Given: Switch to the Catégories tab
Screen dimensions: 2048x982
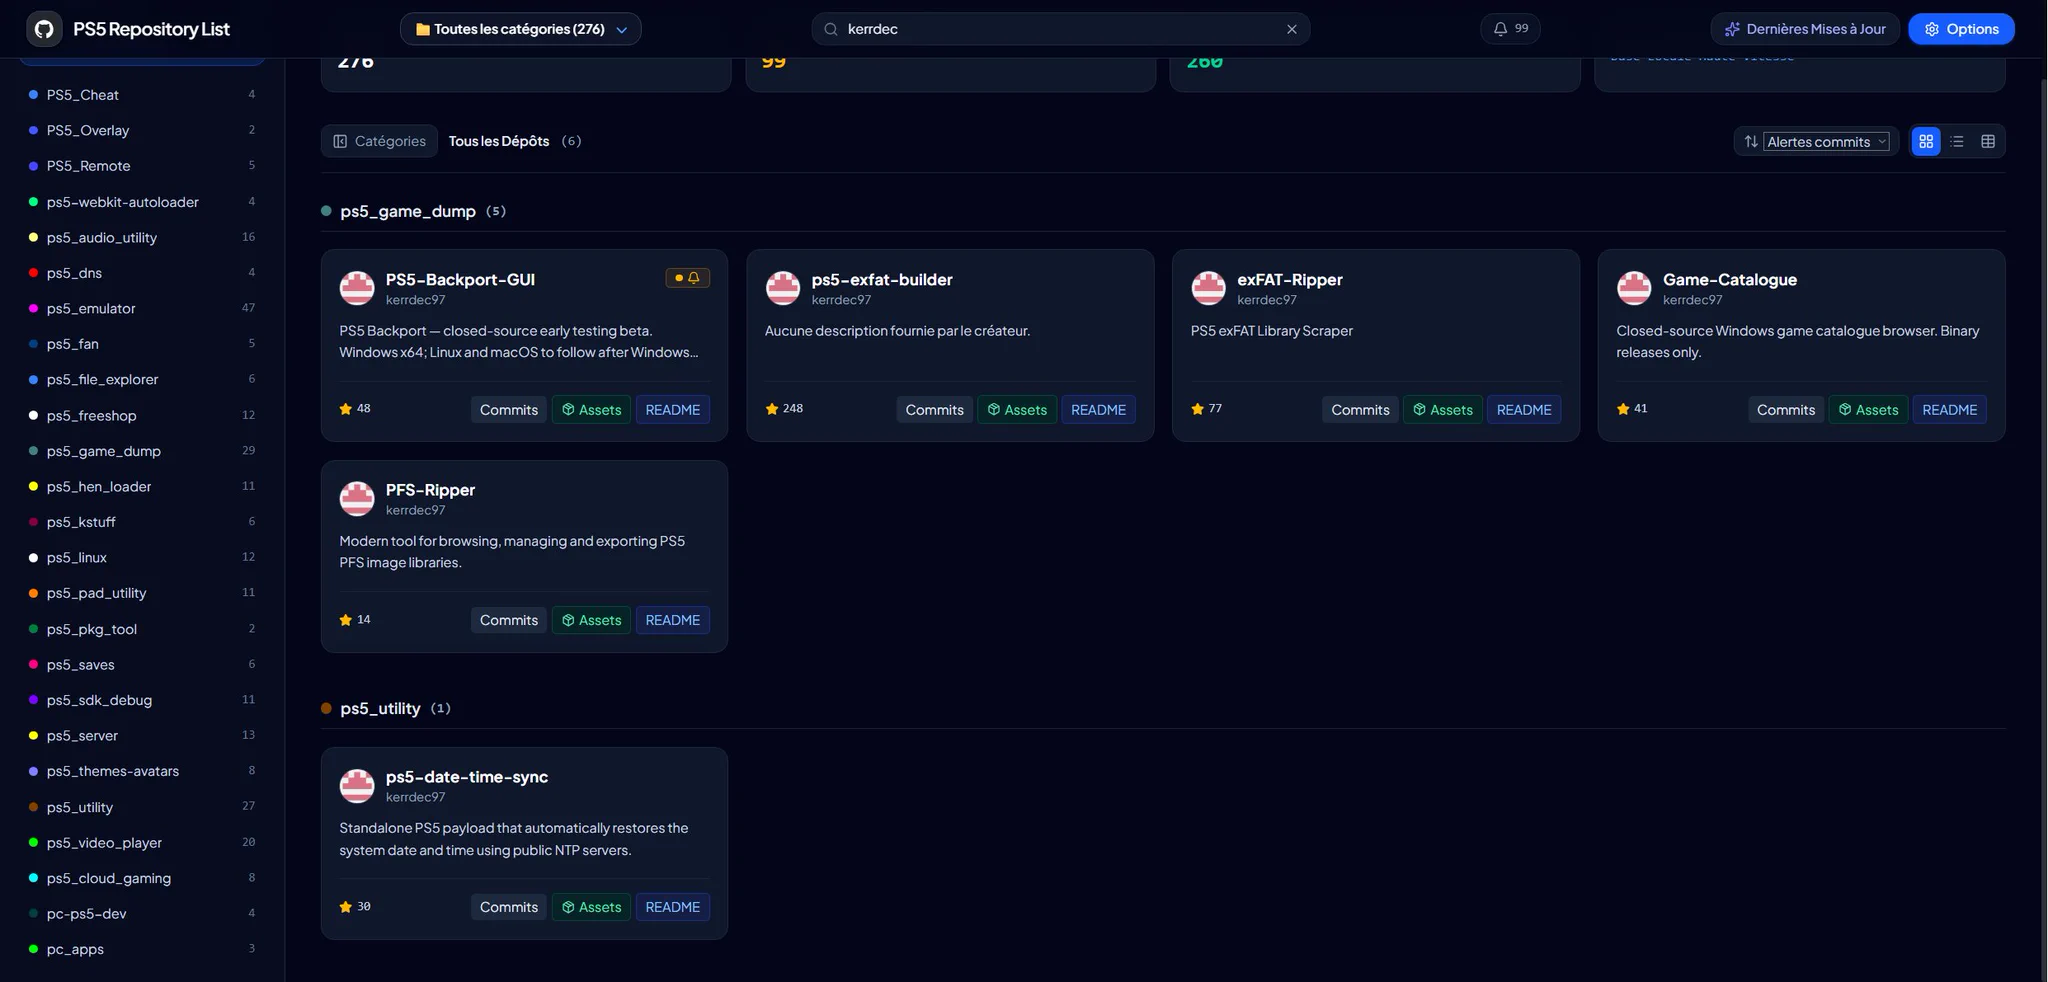Looking at the screenshot, I should pyautogui.click(x=380, y=141).
